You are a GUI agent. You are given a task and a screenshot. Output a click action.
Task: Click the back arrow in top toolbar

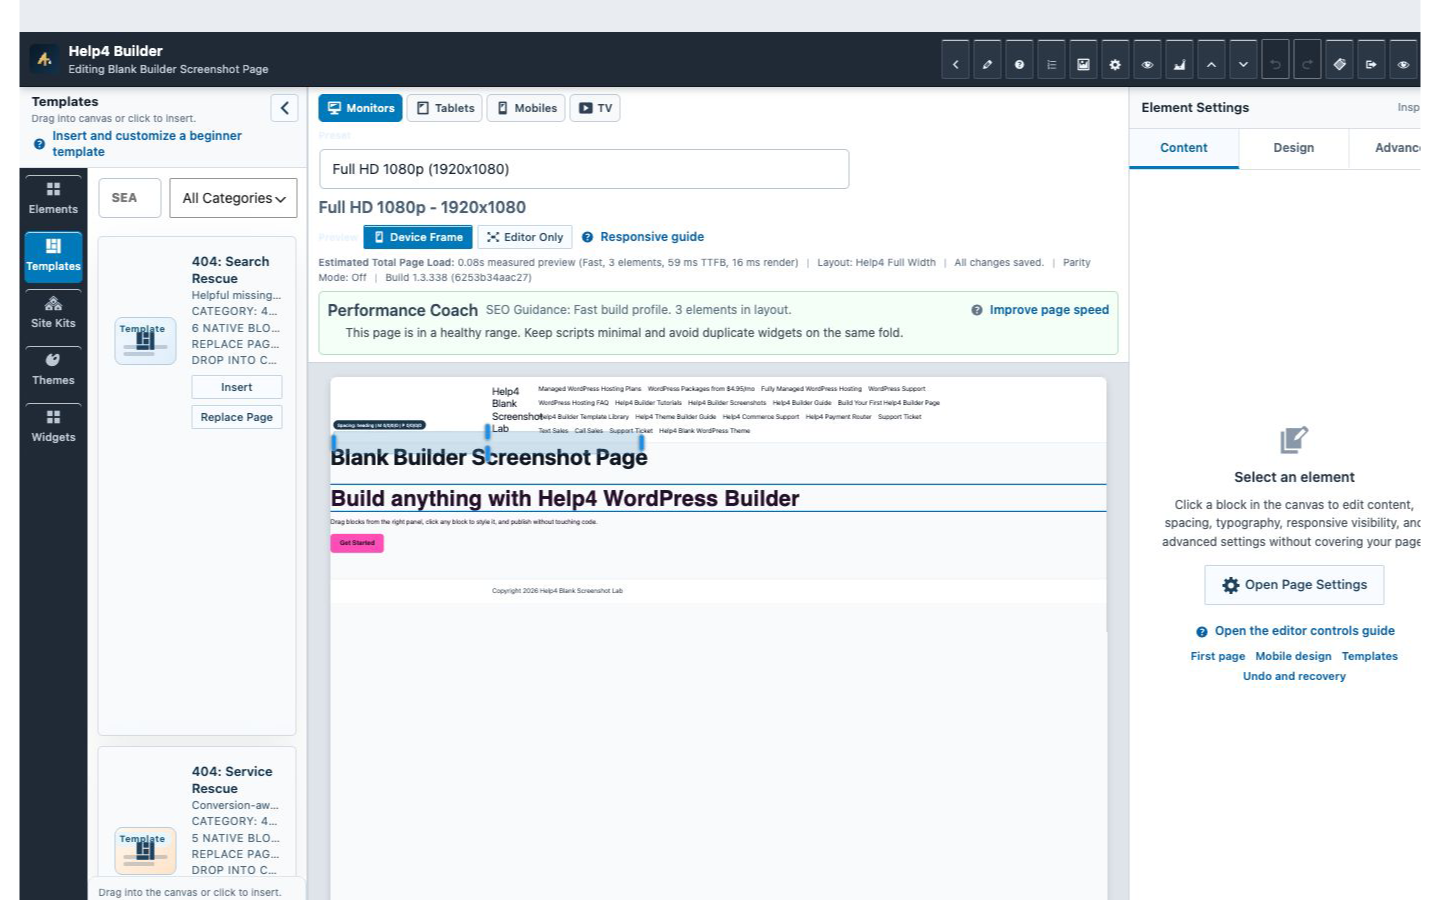click(x=955, y=64)
